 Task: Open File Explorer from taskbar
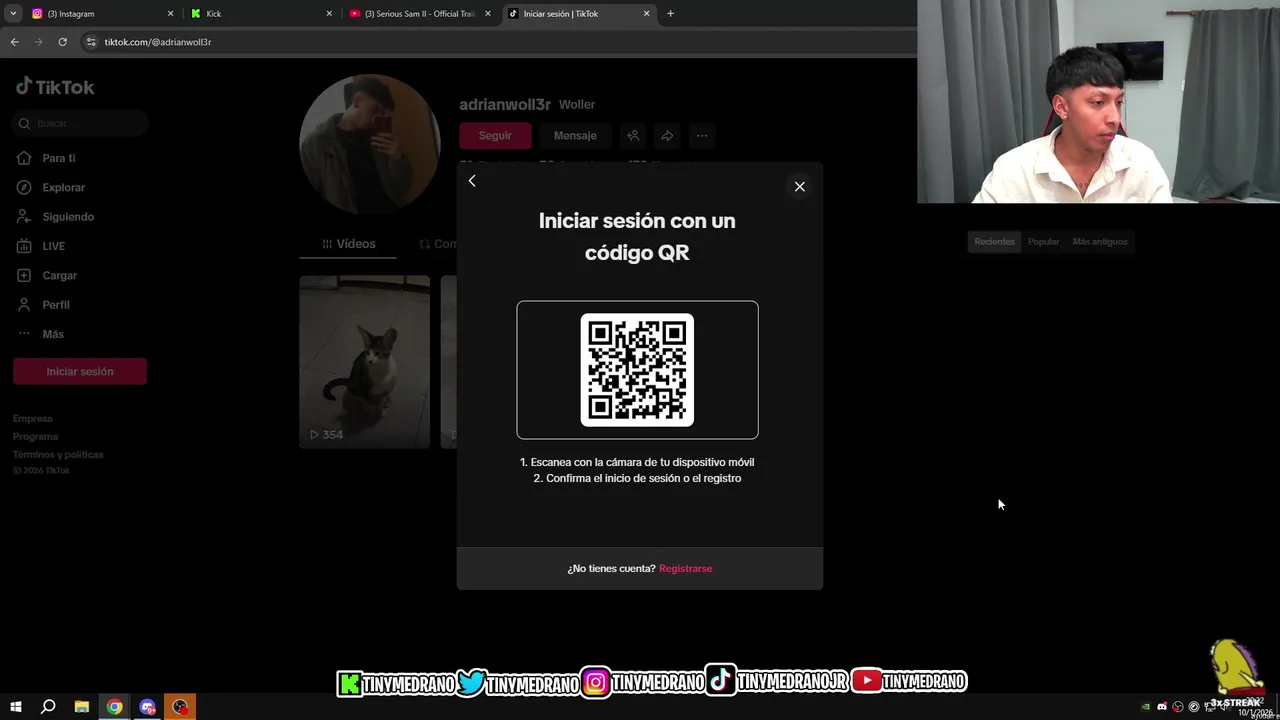82,707
